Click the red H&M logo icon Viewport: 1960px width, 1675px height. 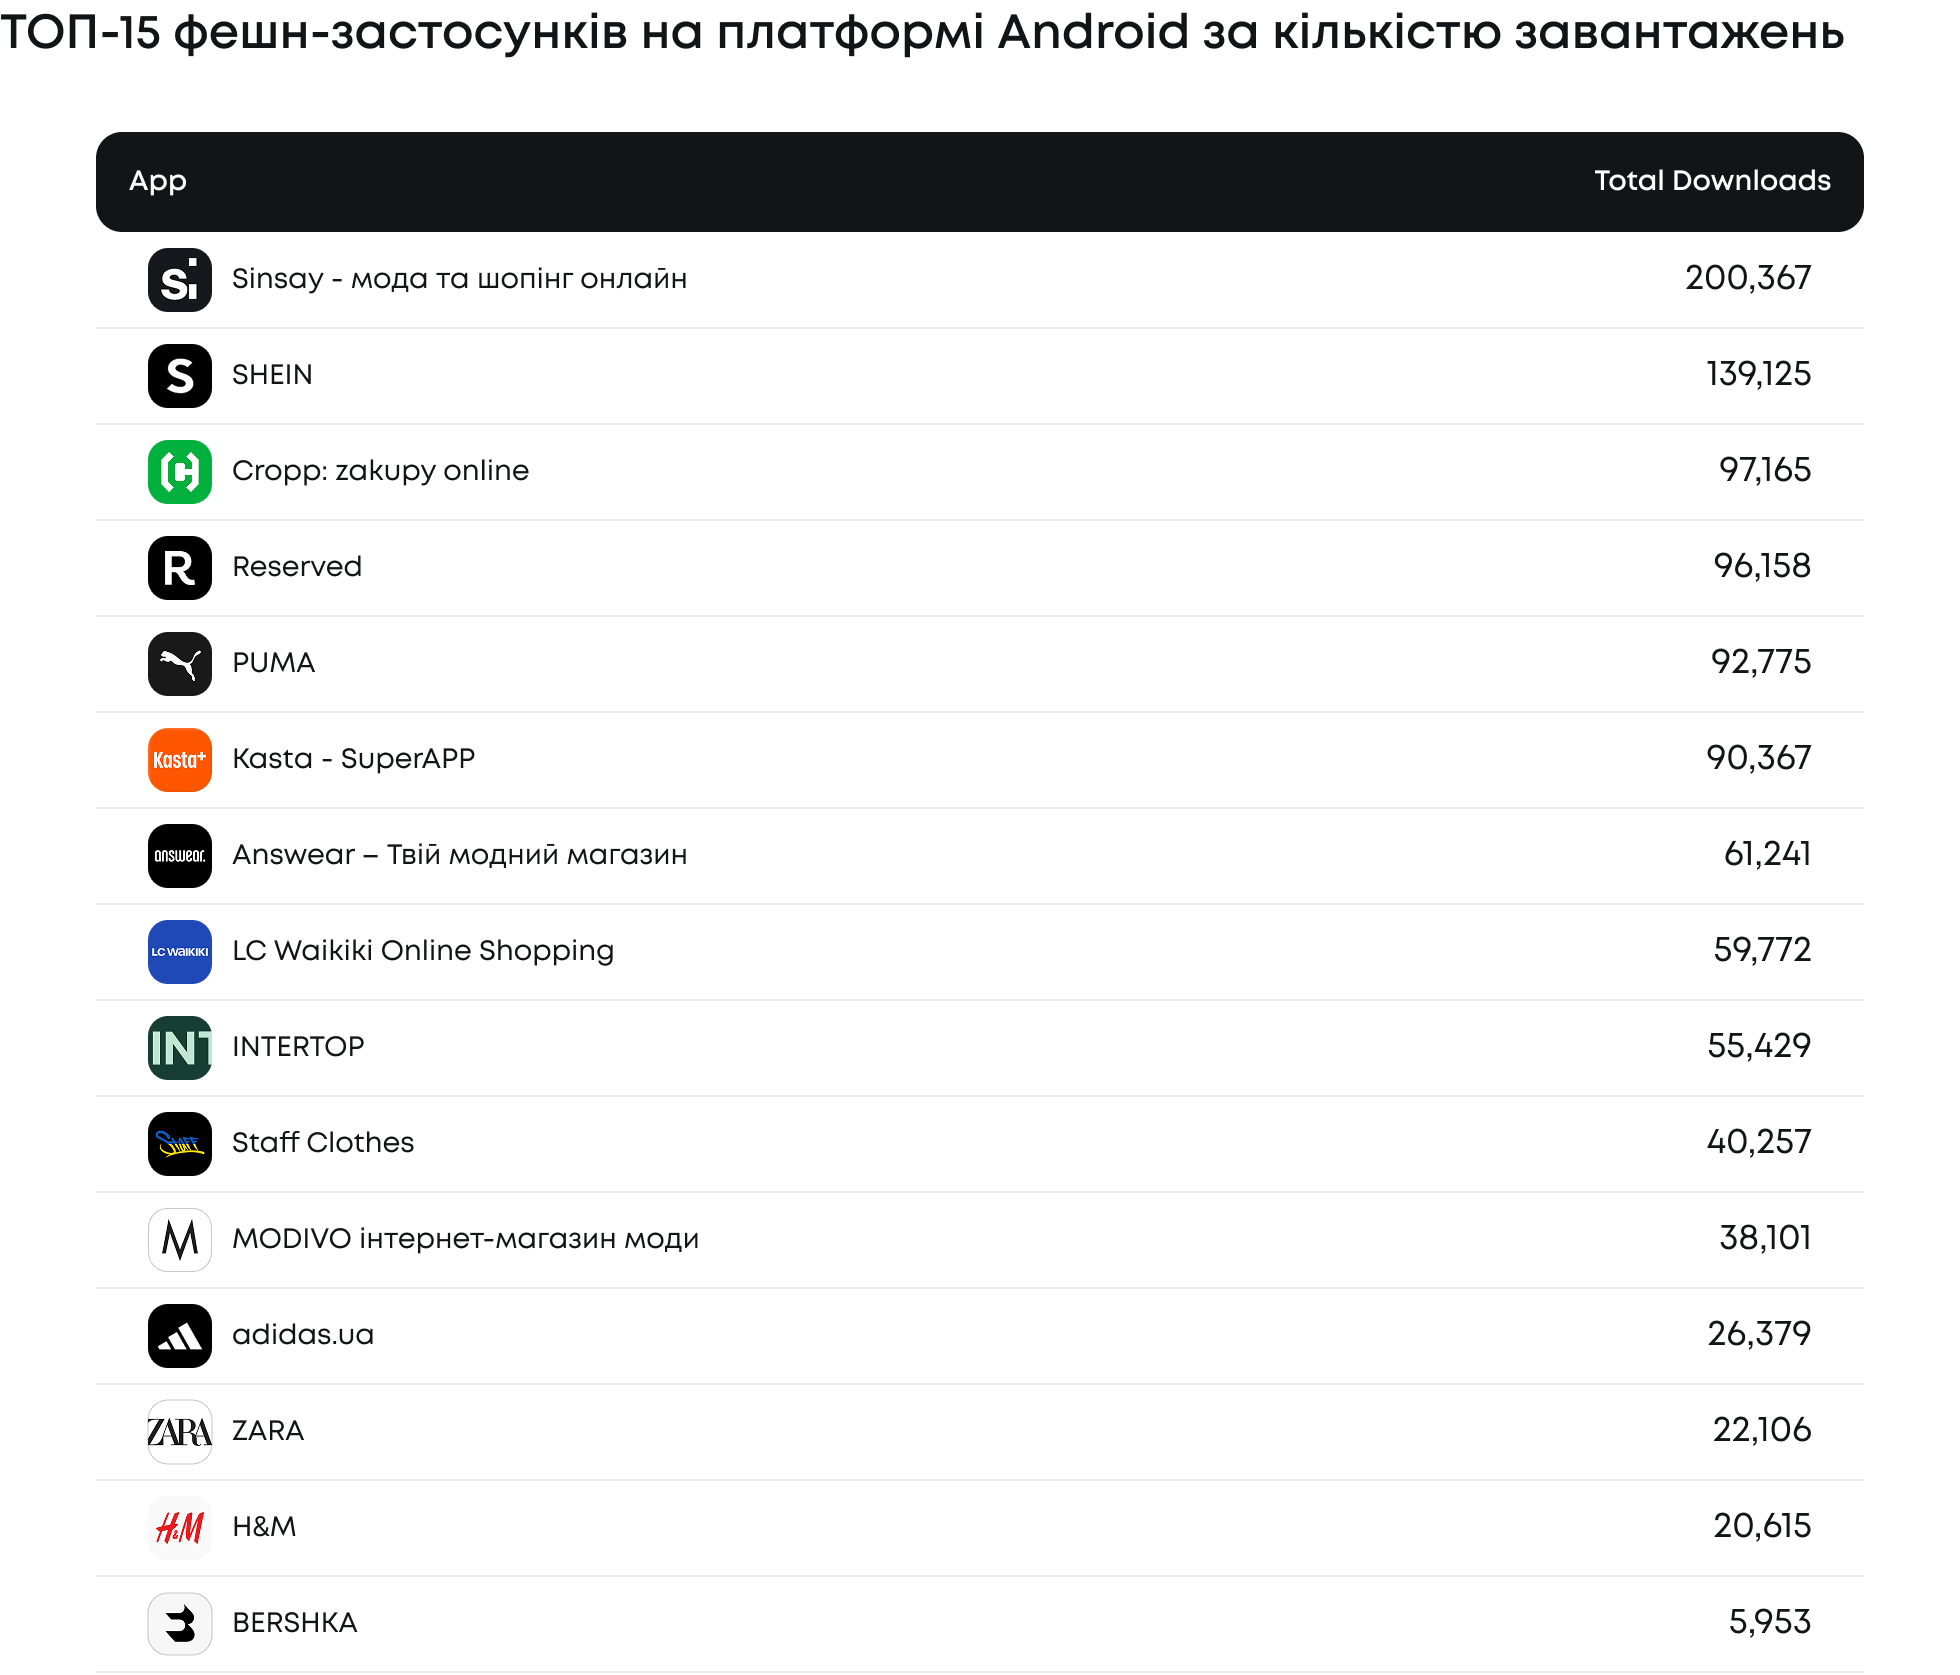(x=180, y=1528)
